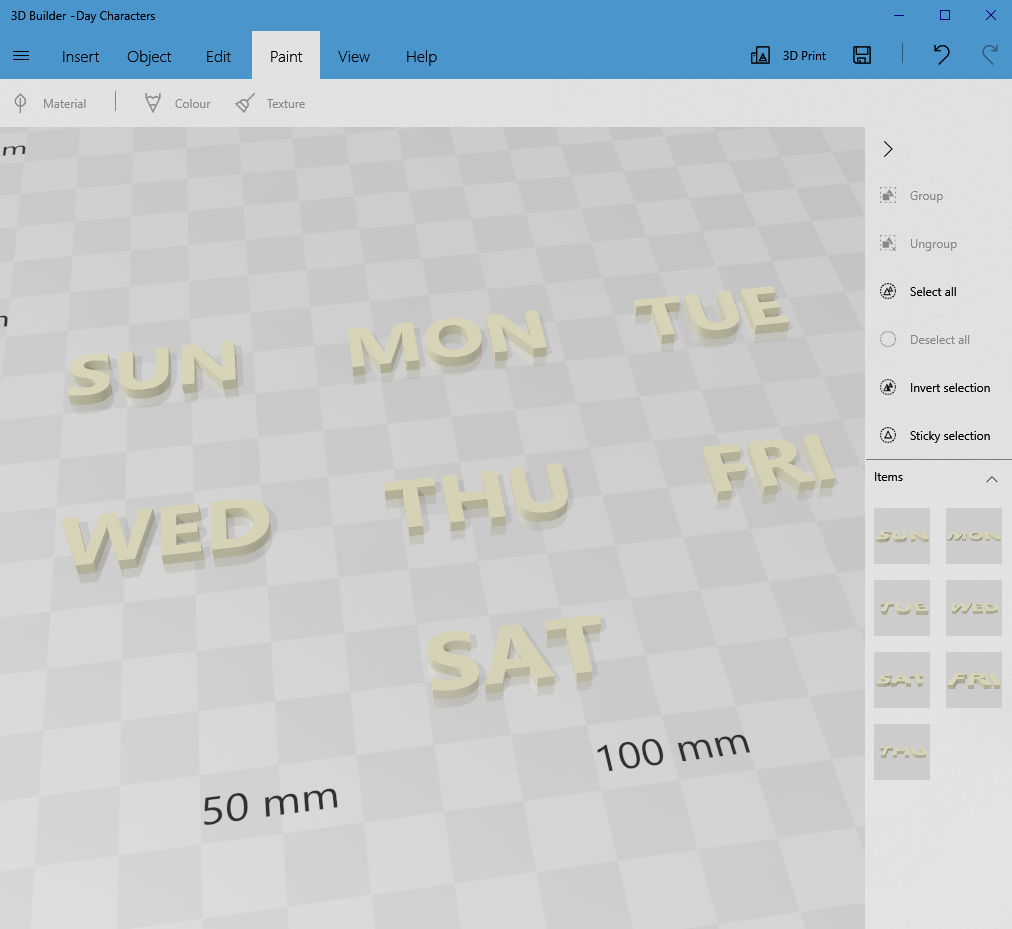
Task: Open the hamburger menu
Action: tap(21, 56)
